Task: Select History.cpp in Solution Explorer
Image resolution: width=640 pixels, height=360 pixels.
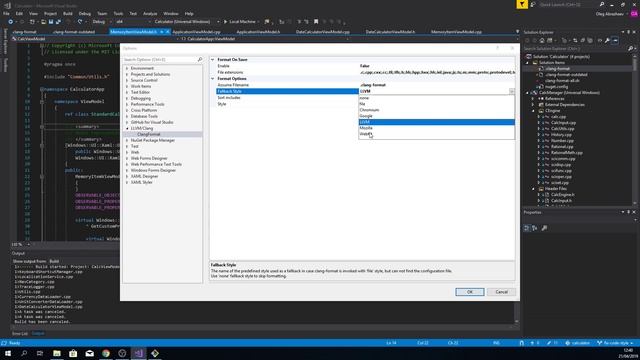Action: coord(561,135)
